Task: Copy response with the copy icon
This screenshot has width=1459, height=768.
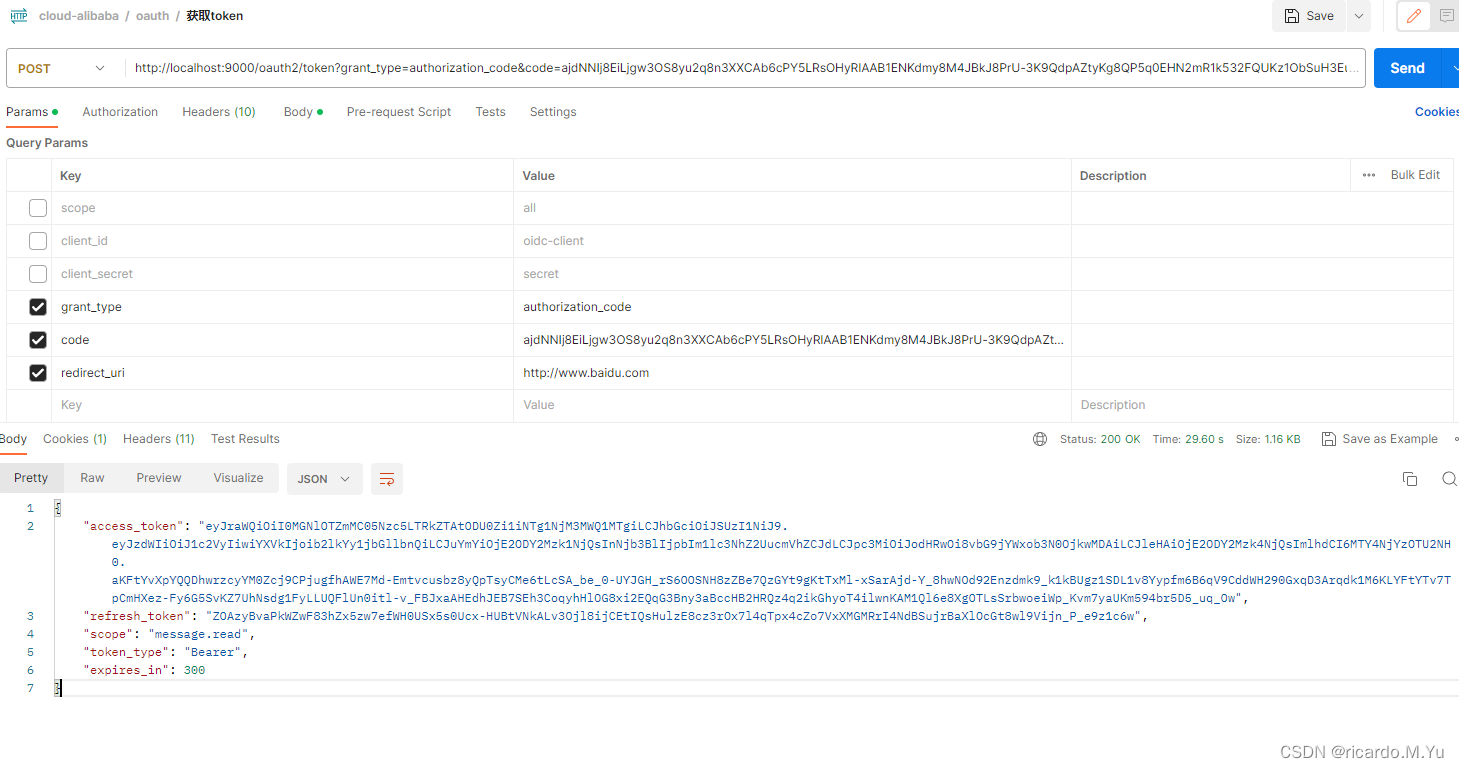Action: [1410, 479]
